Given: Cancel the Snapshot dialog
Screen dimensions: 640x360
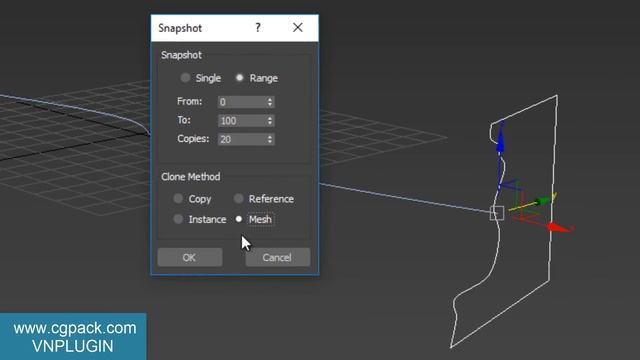Looking at the screenshot, I should (x=278, y=258).
